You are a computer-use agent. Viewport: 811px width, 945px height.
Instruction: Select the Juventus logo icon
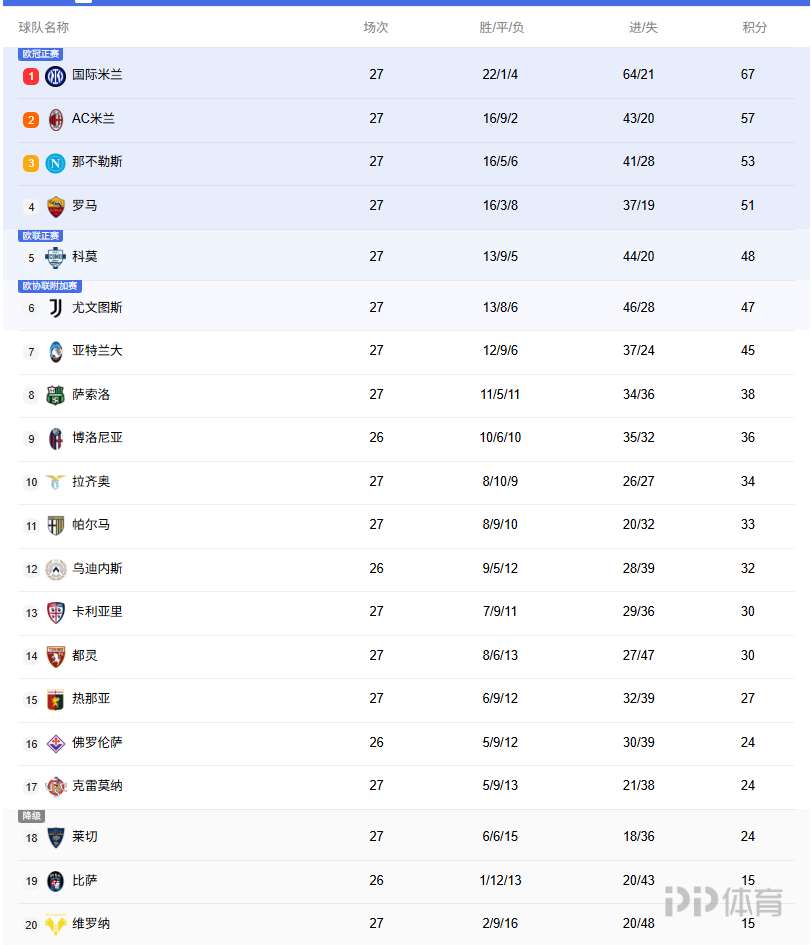56,308
